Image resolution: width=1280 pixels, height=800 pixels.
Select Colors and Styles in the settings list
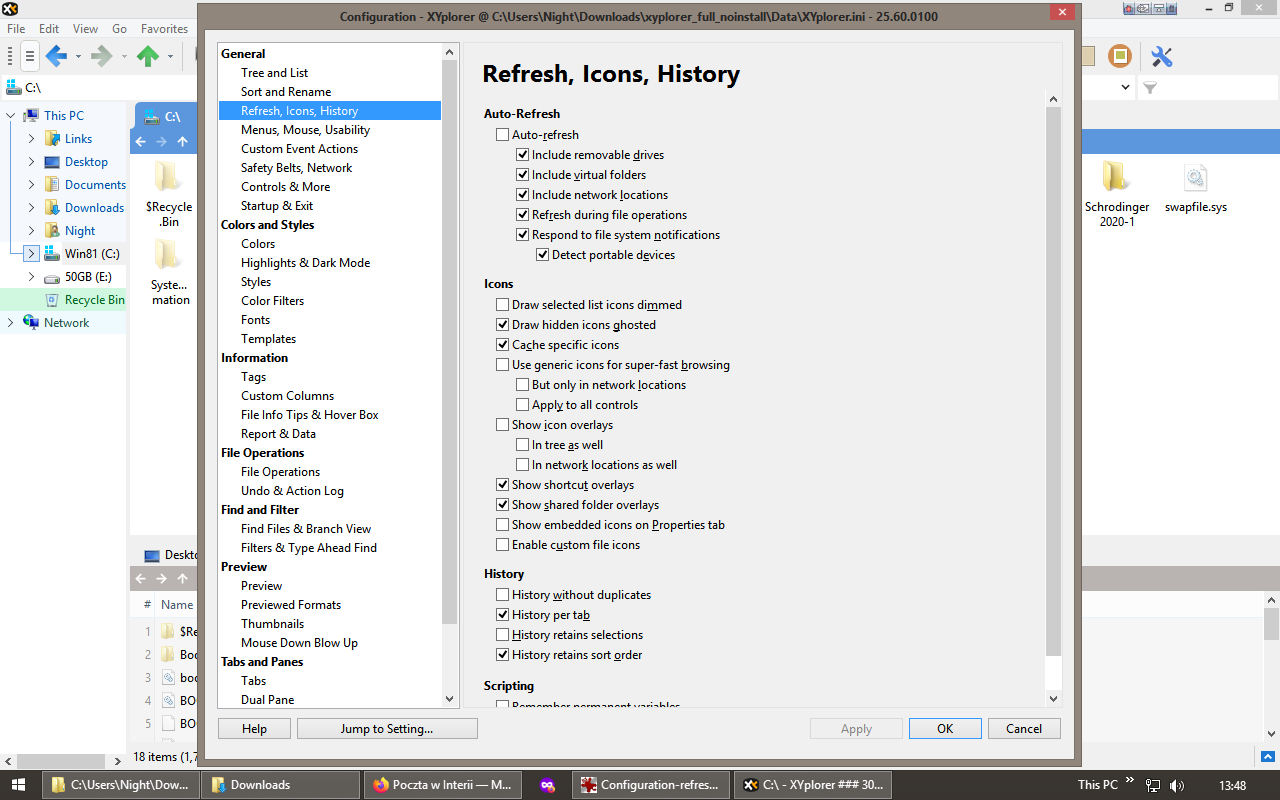click(x=267, y=224)
